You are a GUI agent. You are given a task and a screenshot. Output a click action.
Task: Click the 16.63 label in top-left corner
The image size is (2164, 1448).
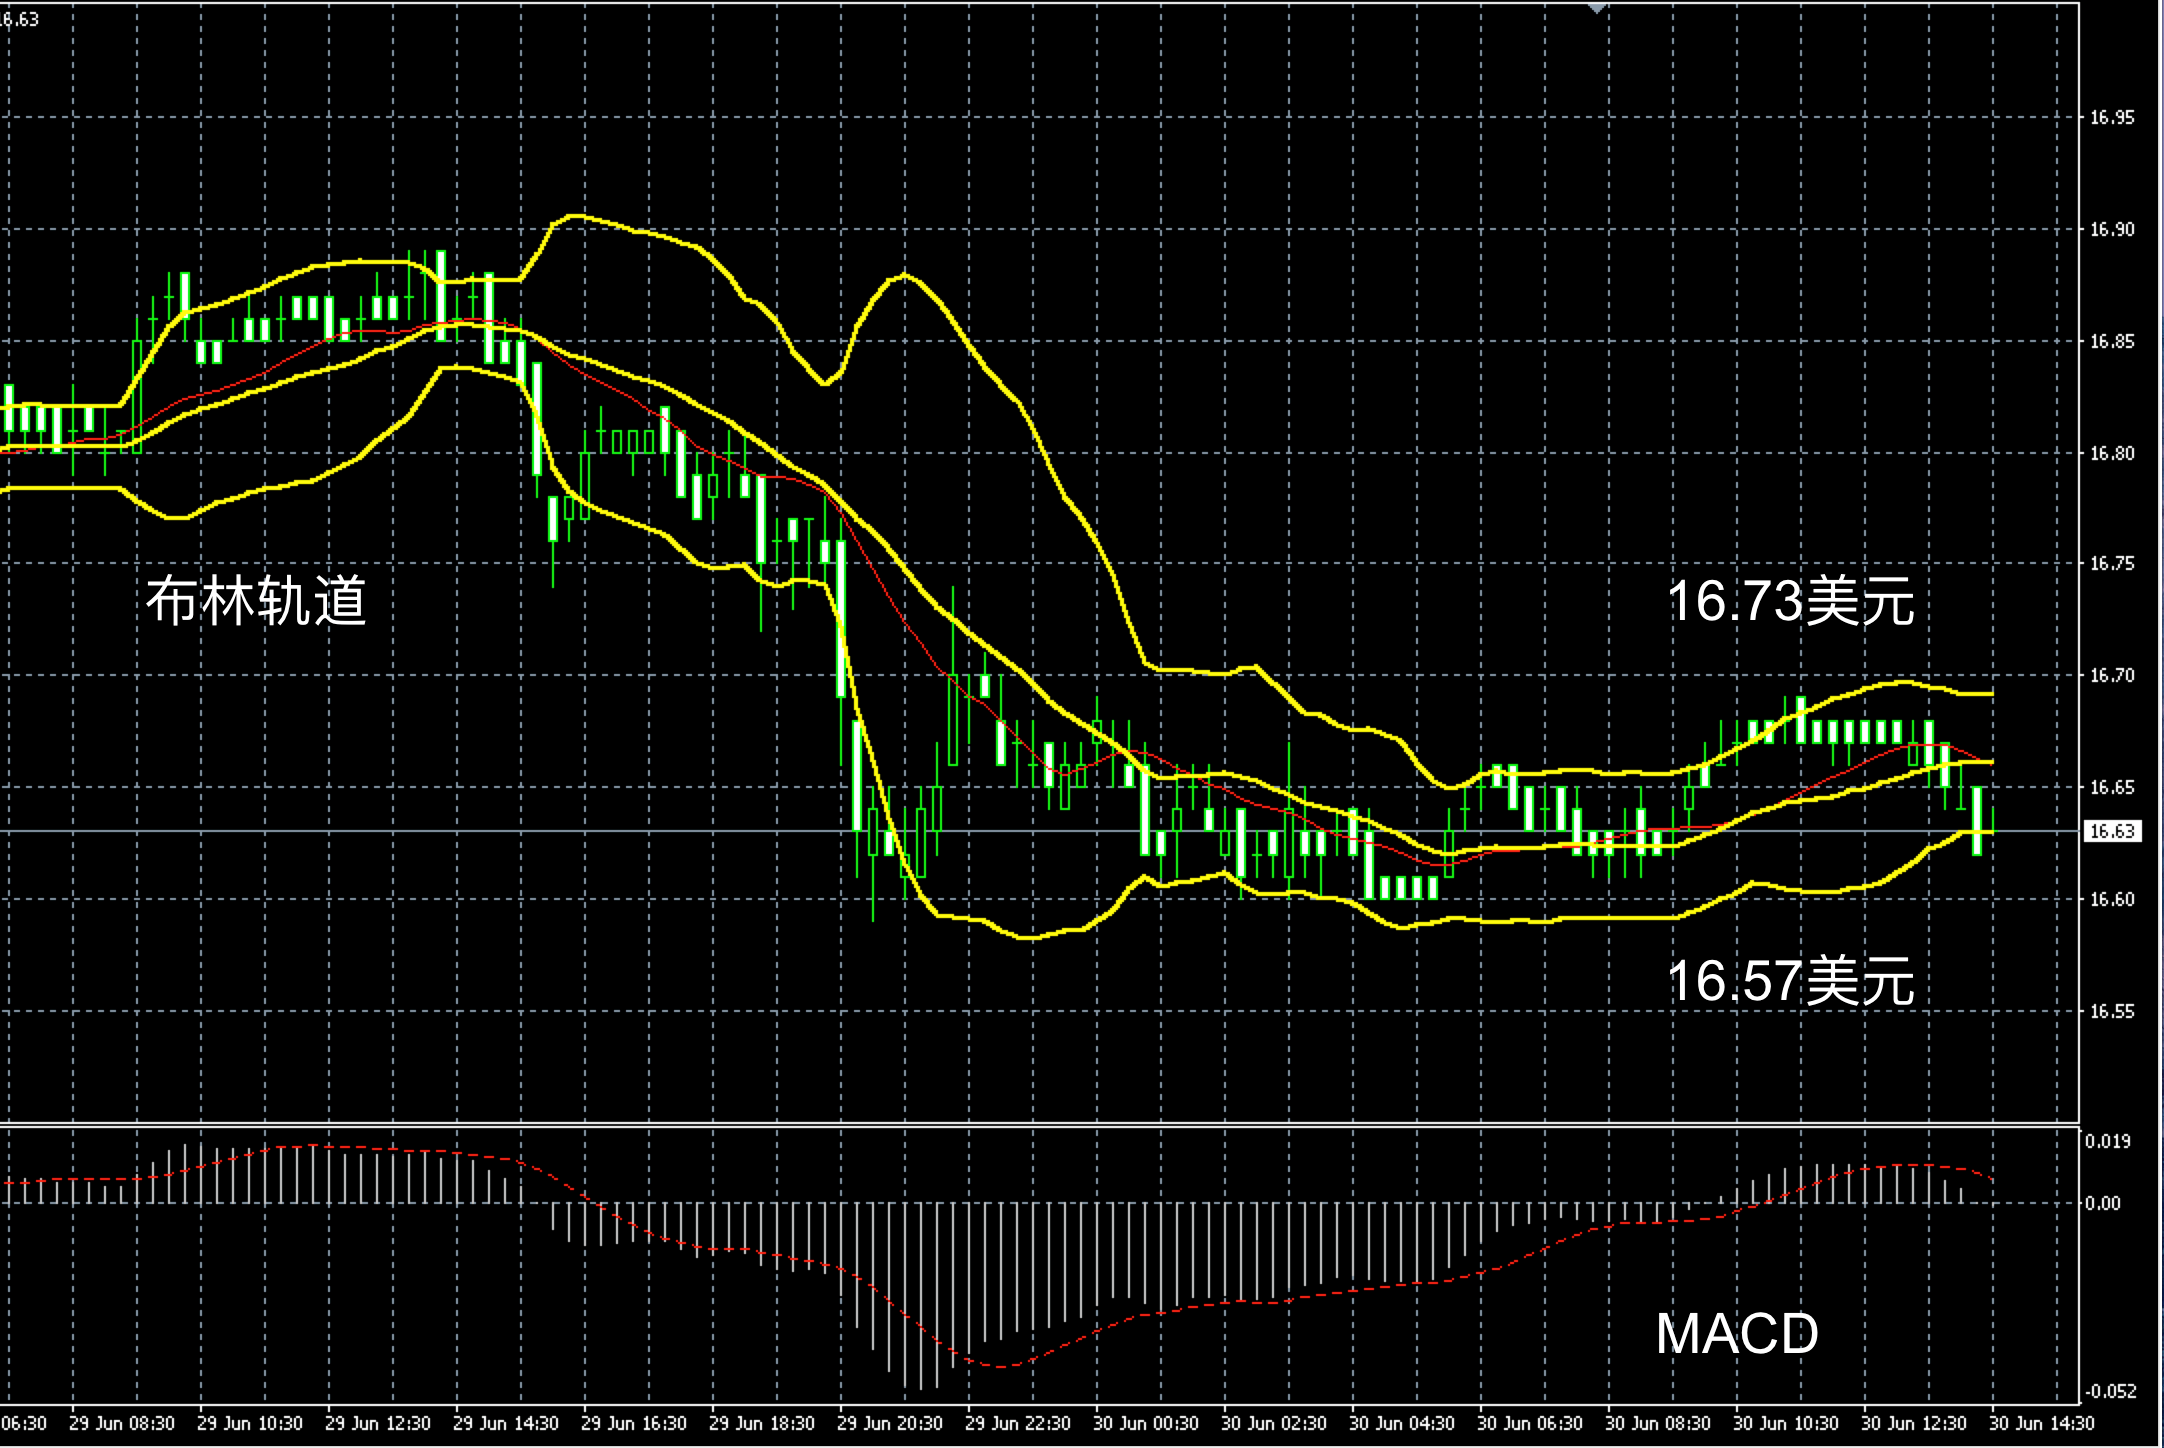pos(20,19)
